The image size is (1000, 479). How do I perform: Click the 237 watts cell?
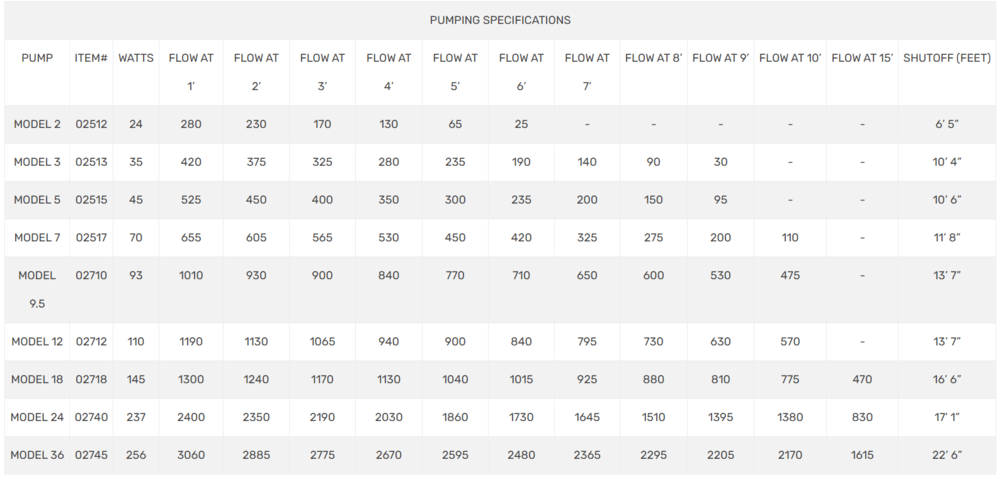tap(136, 417)
